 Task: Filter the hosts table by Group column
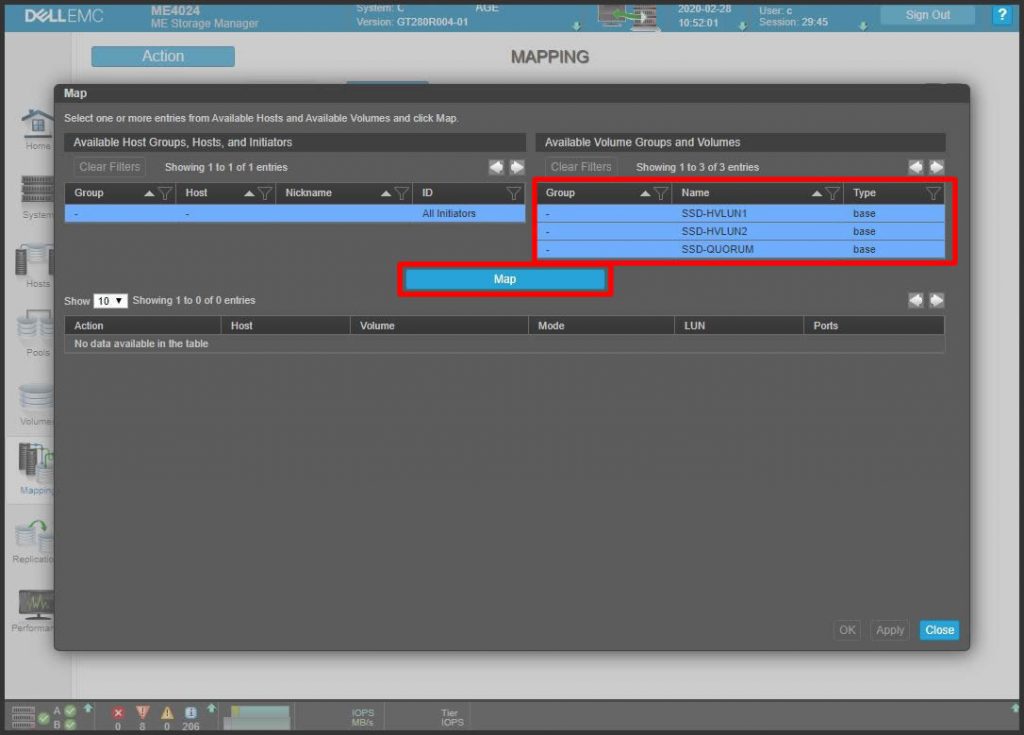[165, 193]
